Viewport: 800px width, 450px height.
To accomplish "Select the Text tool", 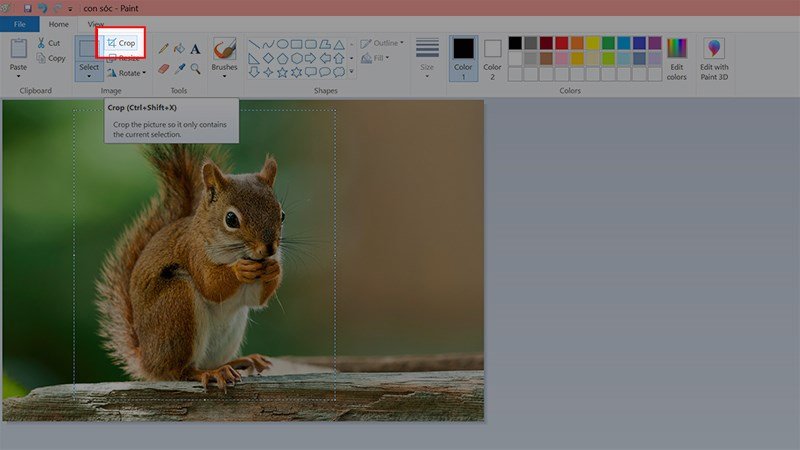I will click(195, 49).
